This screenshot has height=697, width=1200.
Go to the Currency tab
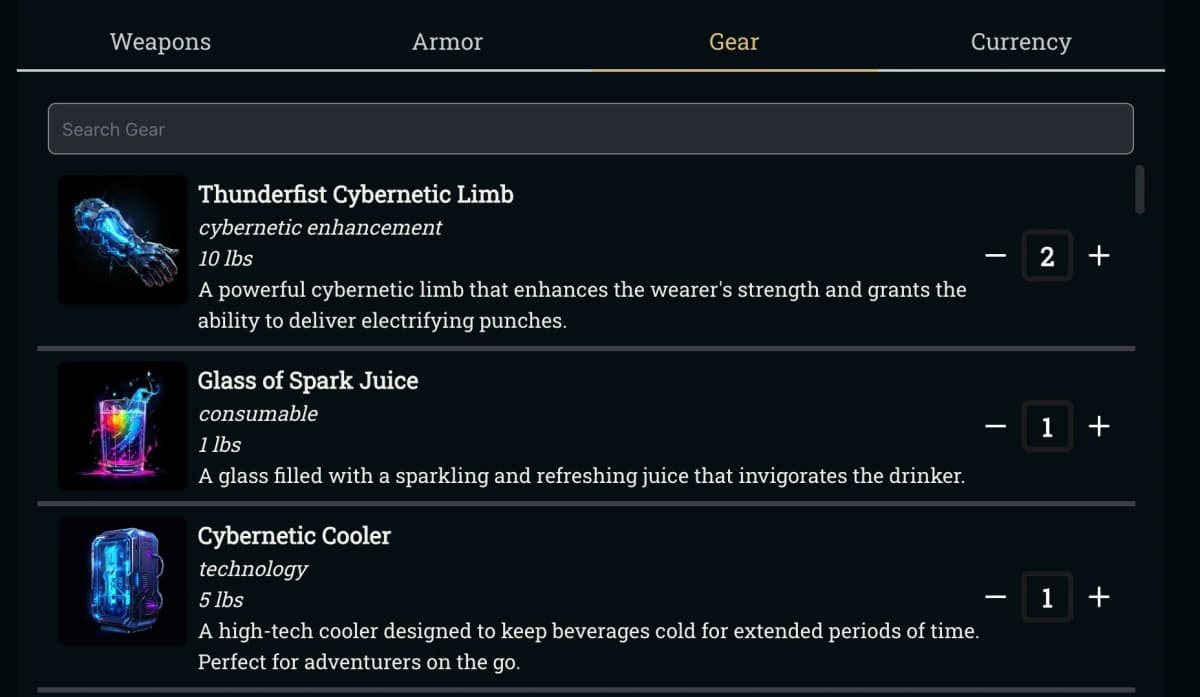tap(1020, 42)
